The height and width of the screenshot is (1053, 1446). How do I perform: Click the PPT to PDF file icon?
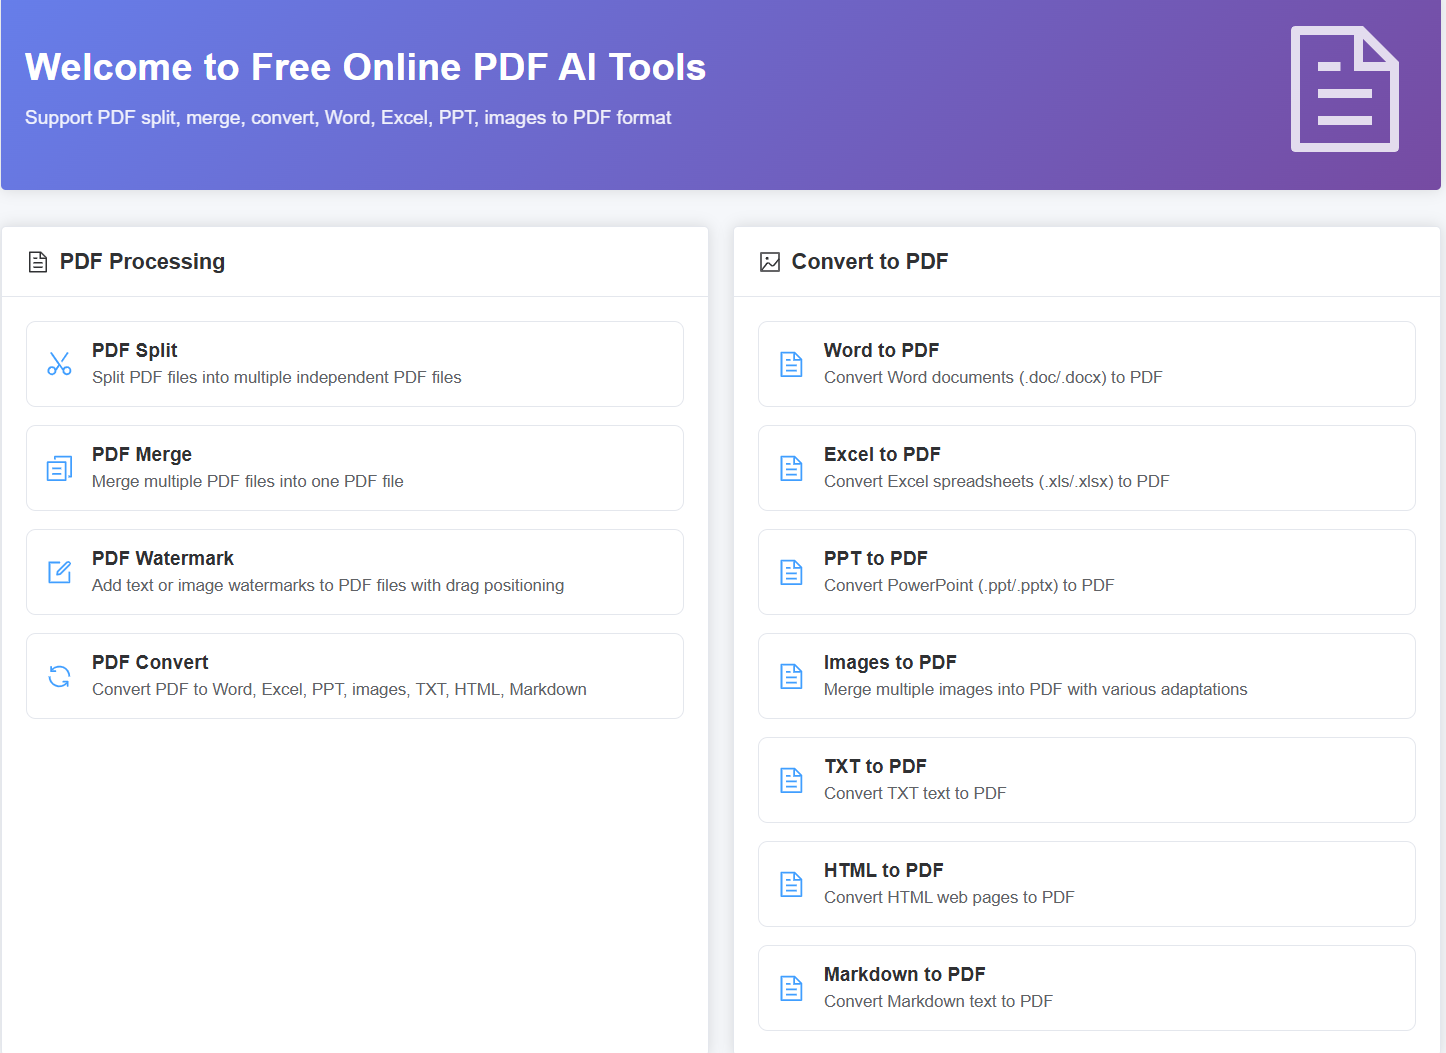(x=791, y=572)
